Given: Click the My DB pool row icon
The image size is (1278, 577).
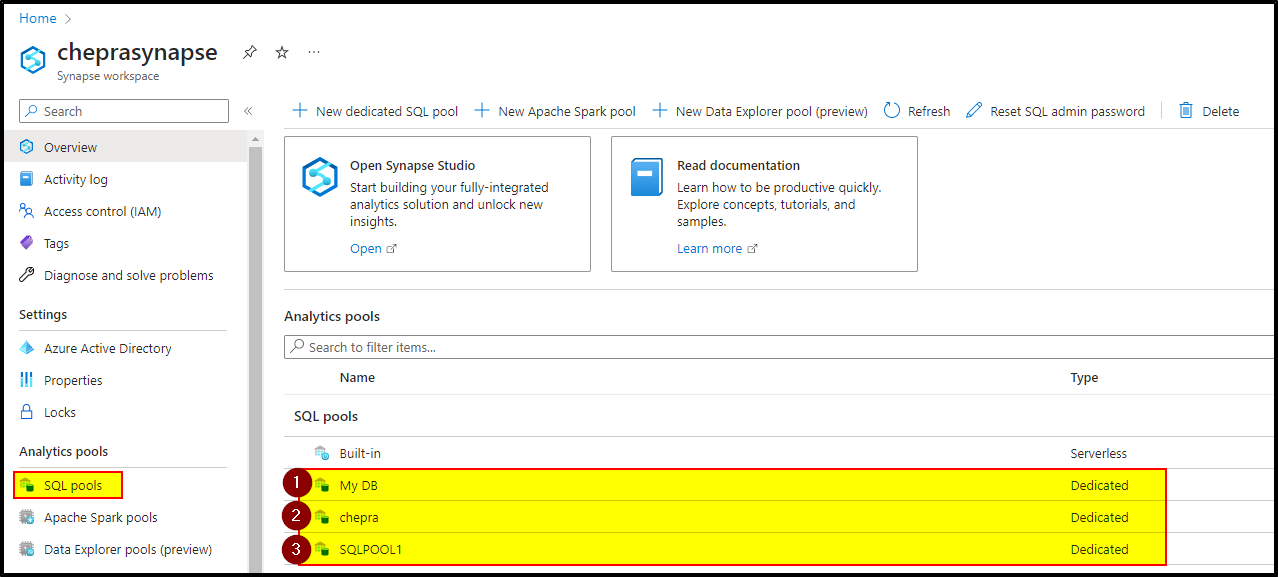Looking at the screenshot, I should click(322, 485).
